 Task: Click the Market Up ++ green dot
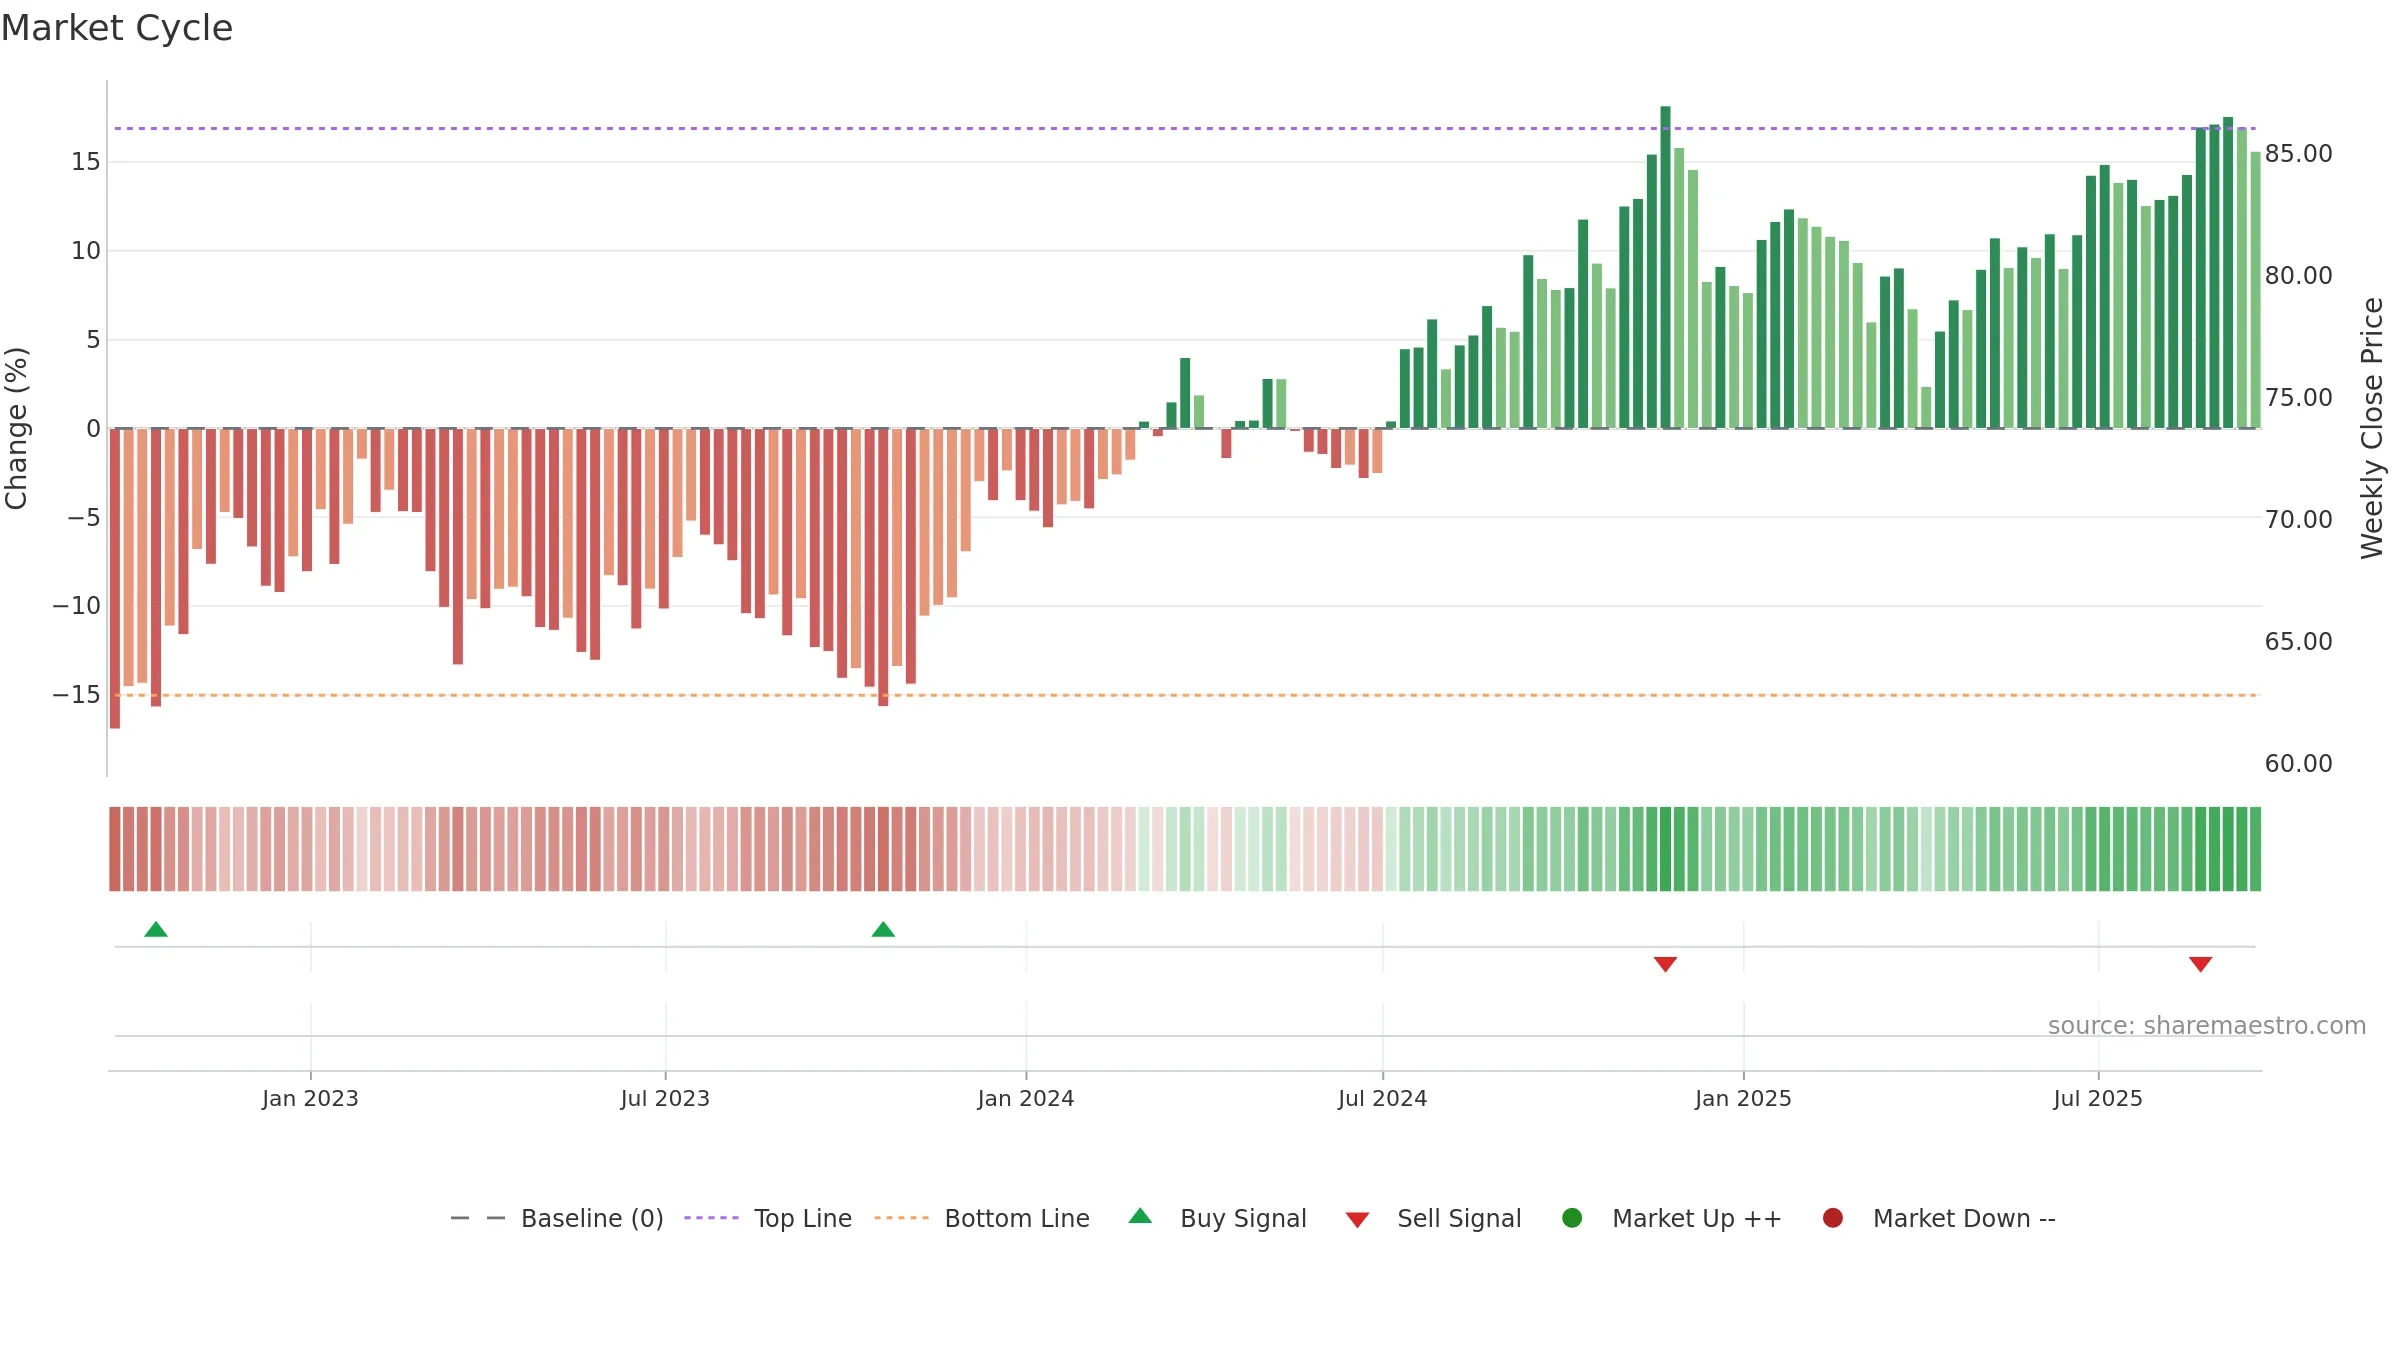(x=1572, y=1218)
